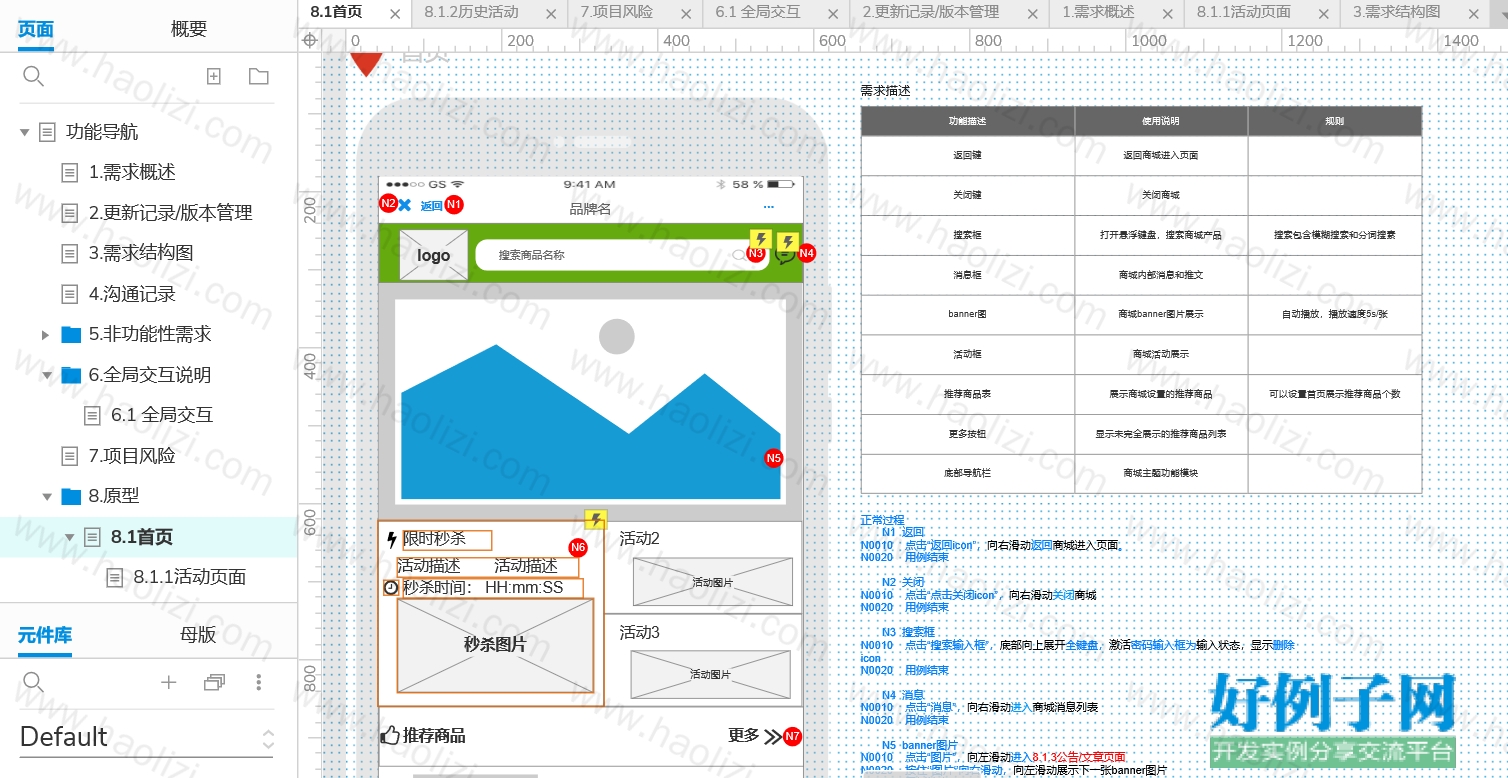Switch to the 8.1.1活动页面 tab
This screenshot has width=1508, height=778.
[x=1243, y=12]
